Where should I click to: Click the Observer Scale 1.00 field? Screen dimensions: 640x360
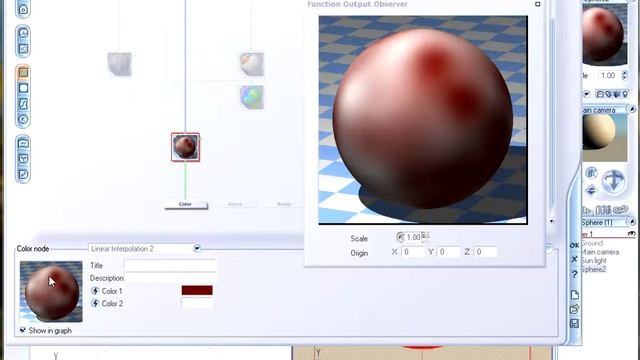coord(413,237)
